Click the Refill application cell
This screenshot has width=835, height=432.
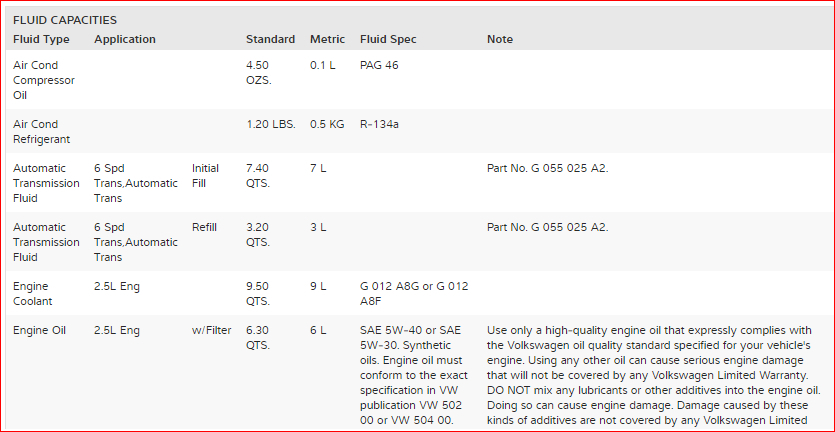[x=204, y=227]
